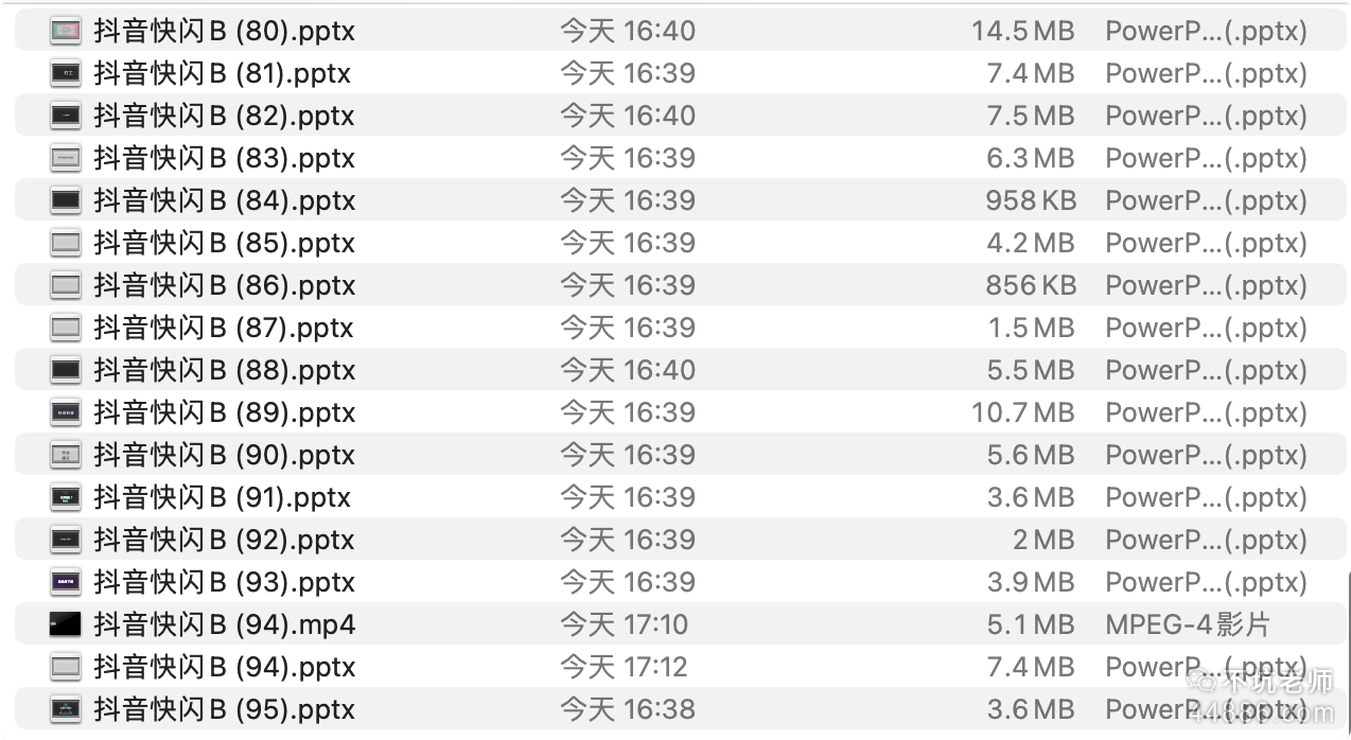Click the MPEG-4影片 kind label
The image size is (1351, 740).
point(1187,625)
